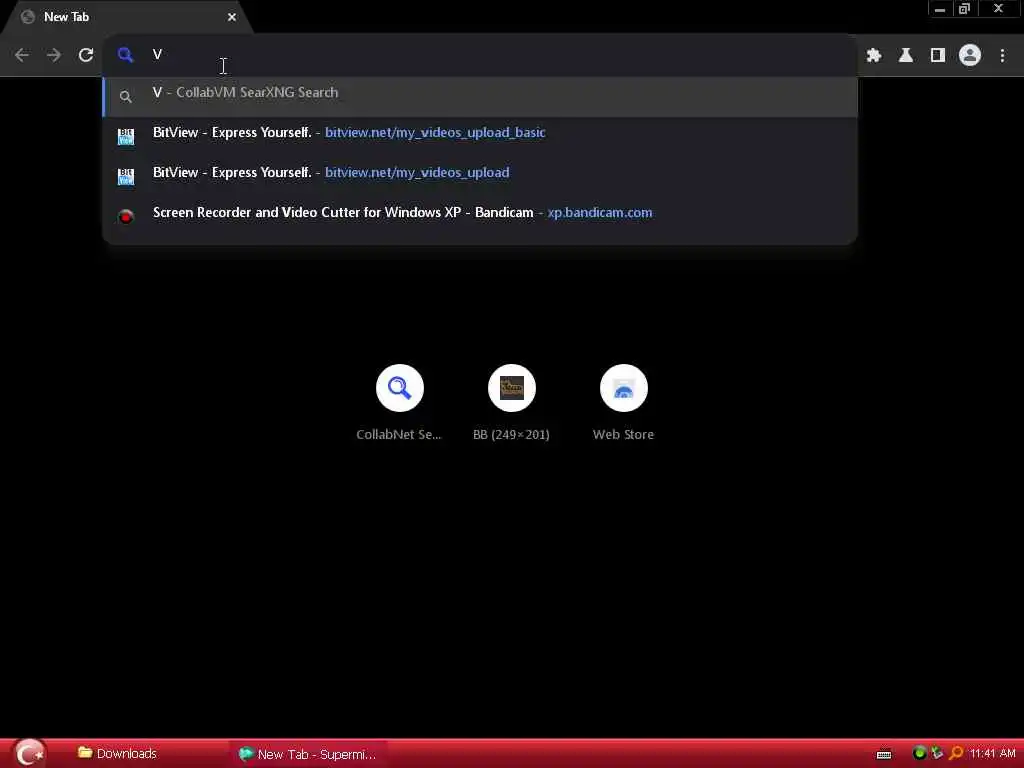1024x768 pixels.
Task: Open the CollabNet Se... shortcut
Action: point(399,402)
